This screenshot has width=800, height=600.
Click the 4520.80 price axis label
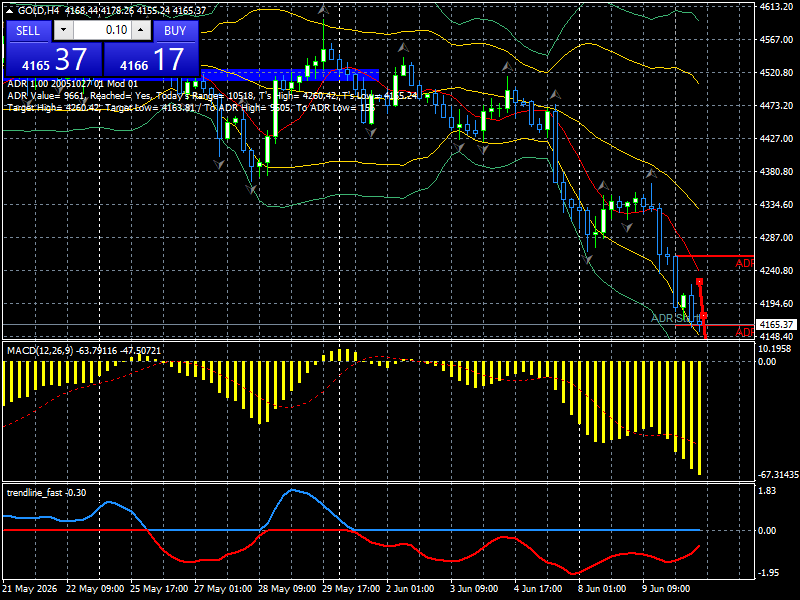[x=776, y=72]
